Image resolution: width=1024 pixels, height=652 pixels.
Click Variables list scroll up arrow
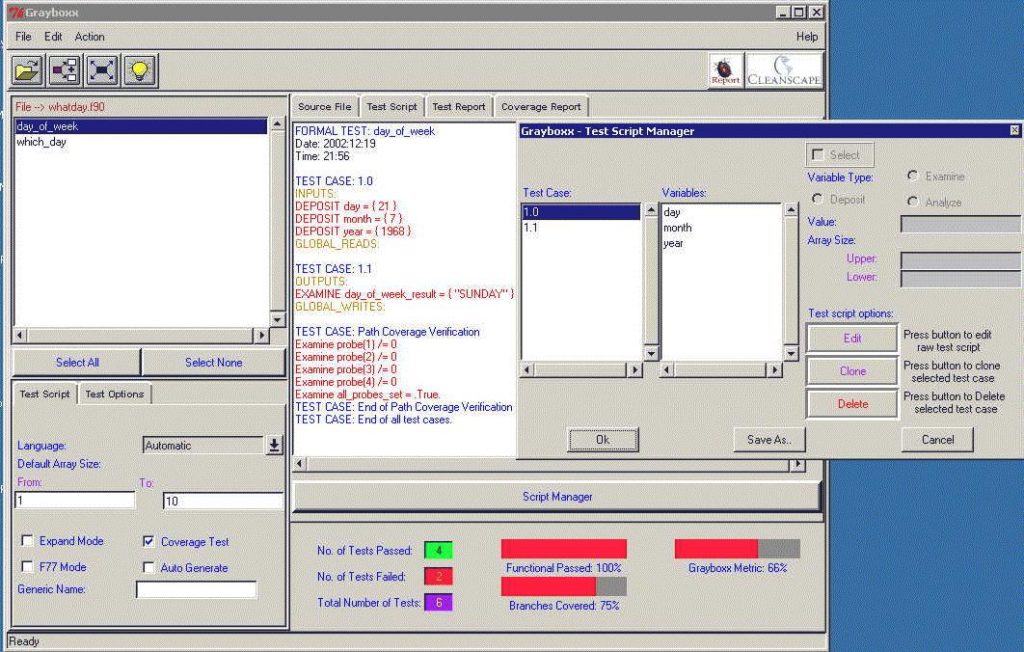[x=791, y=210]
